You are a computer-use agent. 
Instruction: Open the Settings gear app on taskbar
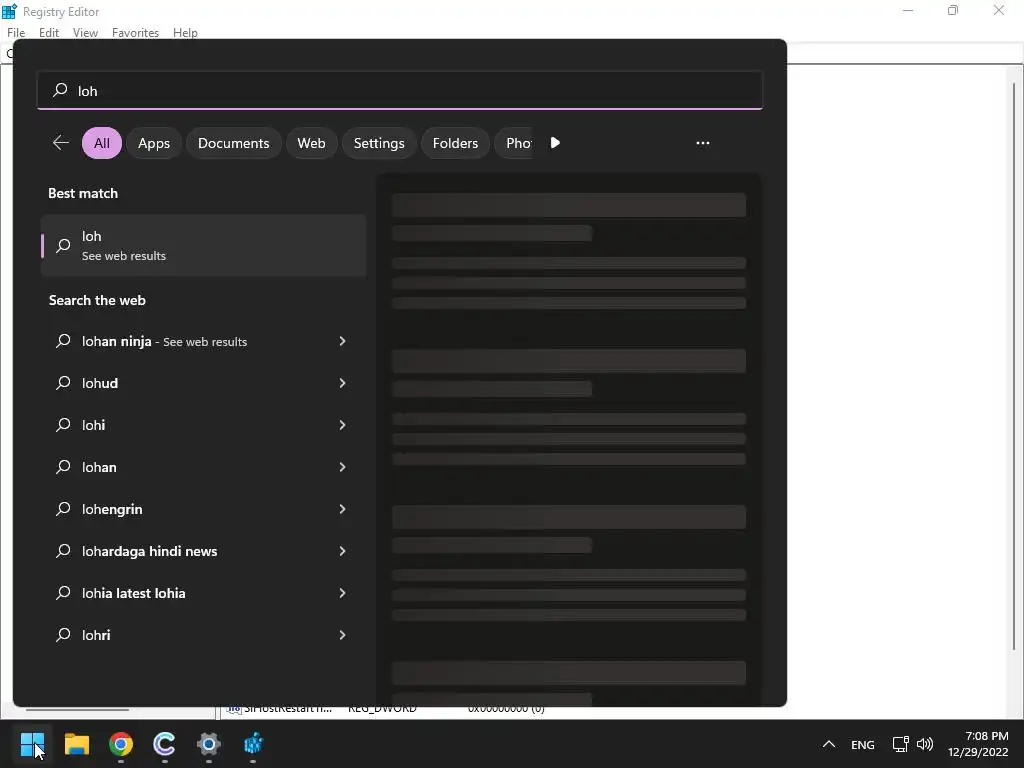point(209,744)
